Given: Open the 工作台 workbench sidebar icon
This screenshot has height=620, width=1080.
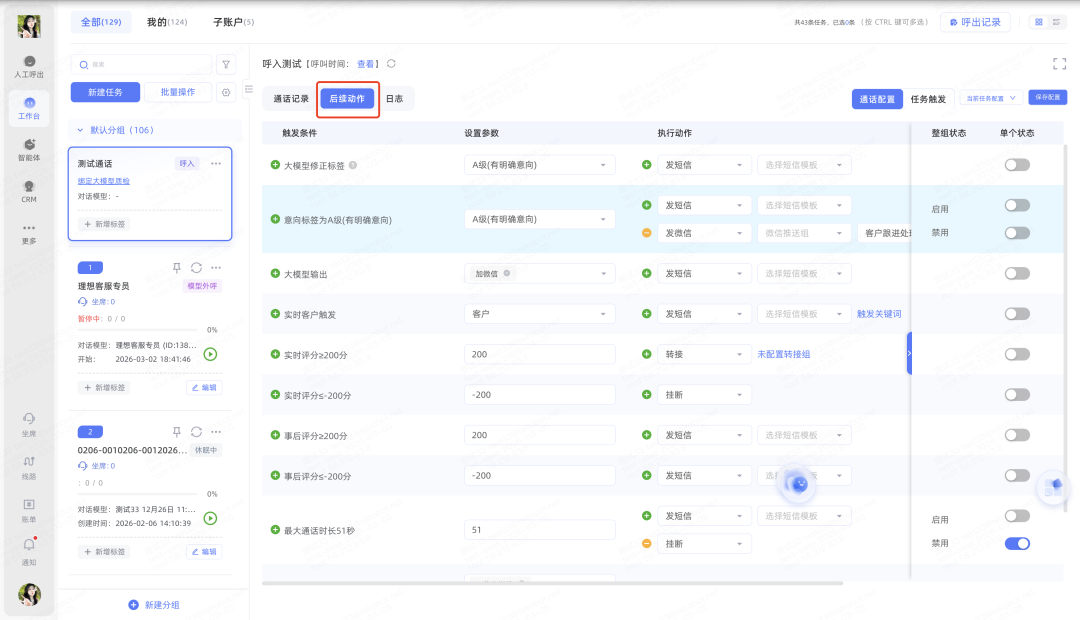Looking at the screenshot, I should click(x=29, y=108).
